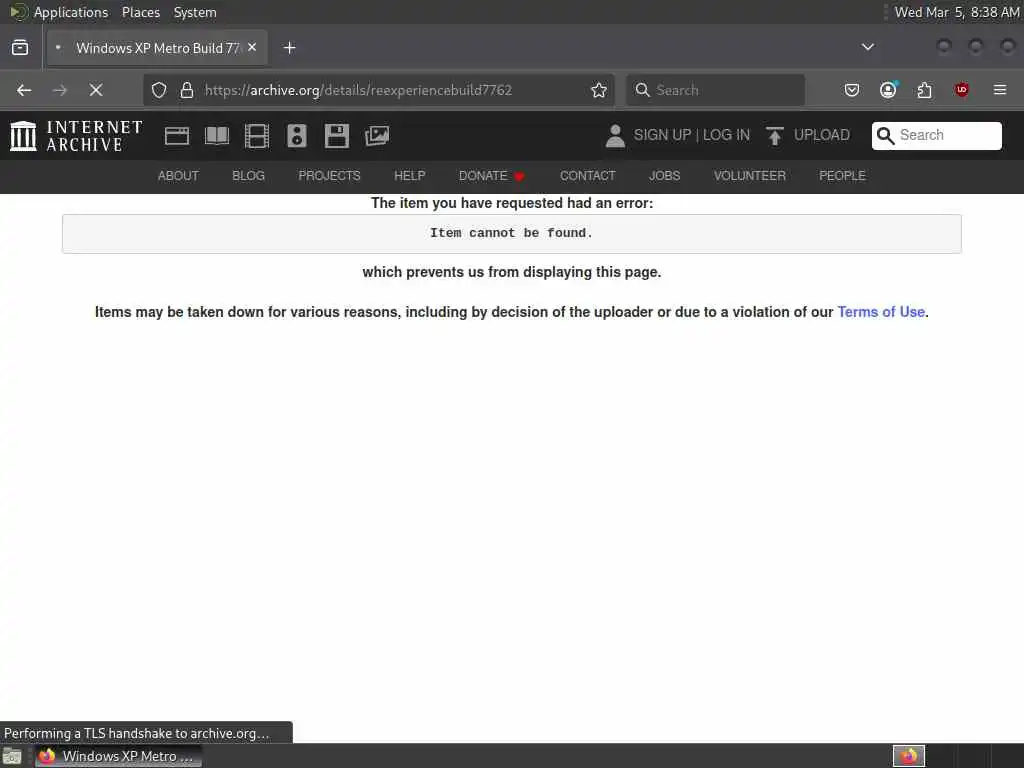The height and width of the screenshot is (768, 1024).
Task: Open the Images icon
Action: pyautogui.click(x=377, y=136)
